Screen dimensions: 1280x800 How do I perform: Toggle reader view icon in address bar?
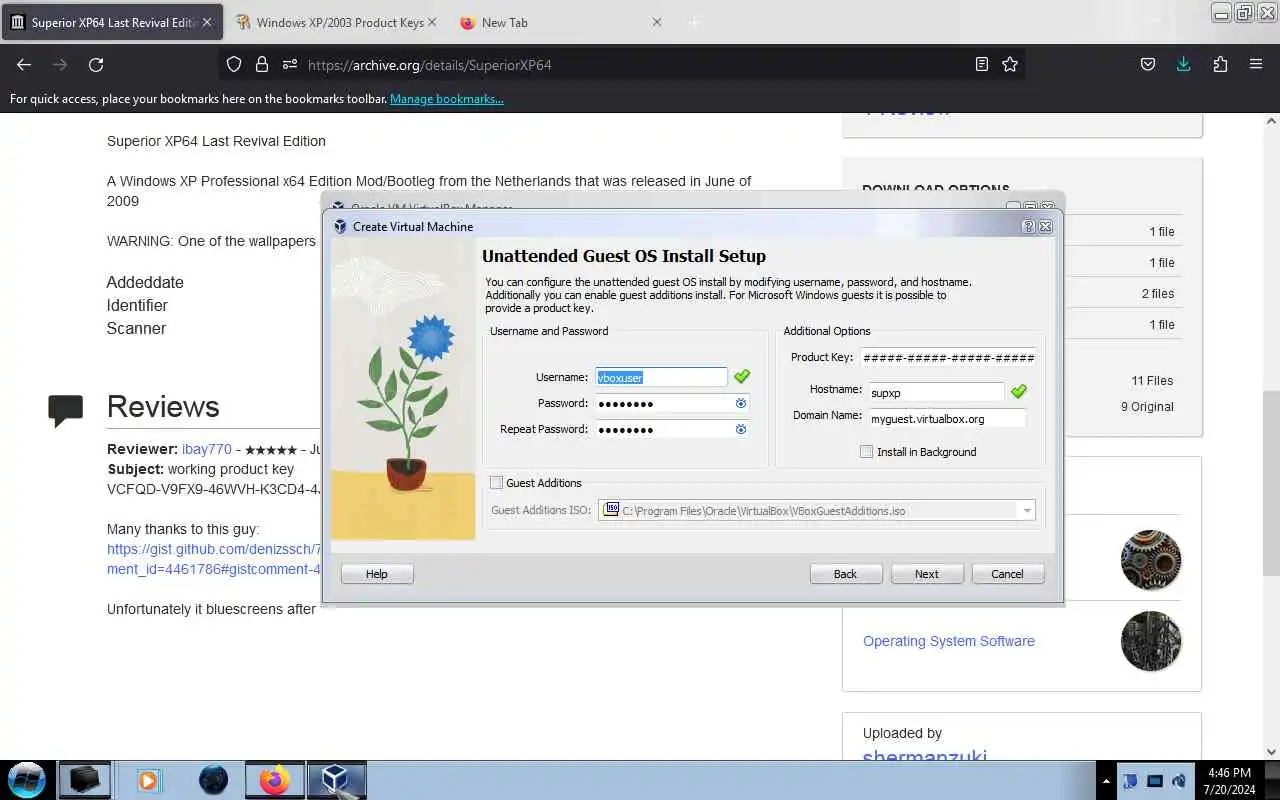[x=982, y=64]
